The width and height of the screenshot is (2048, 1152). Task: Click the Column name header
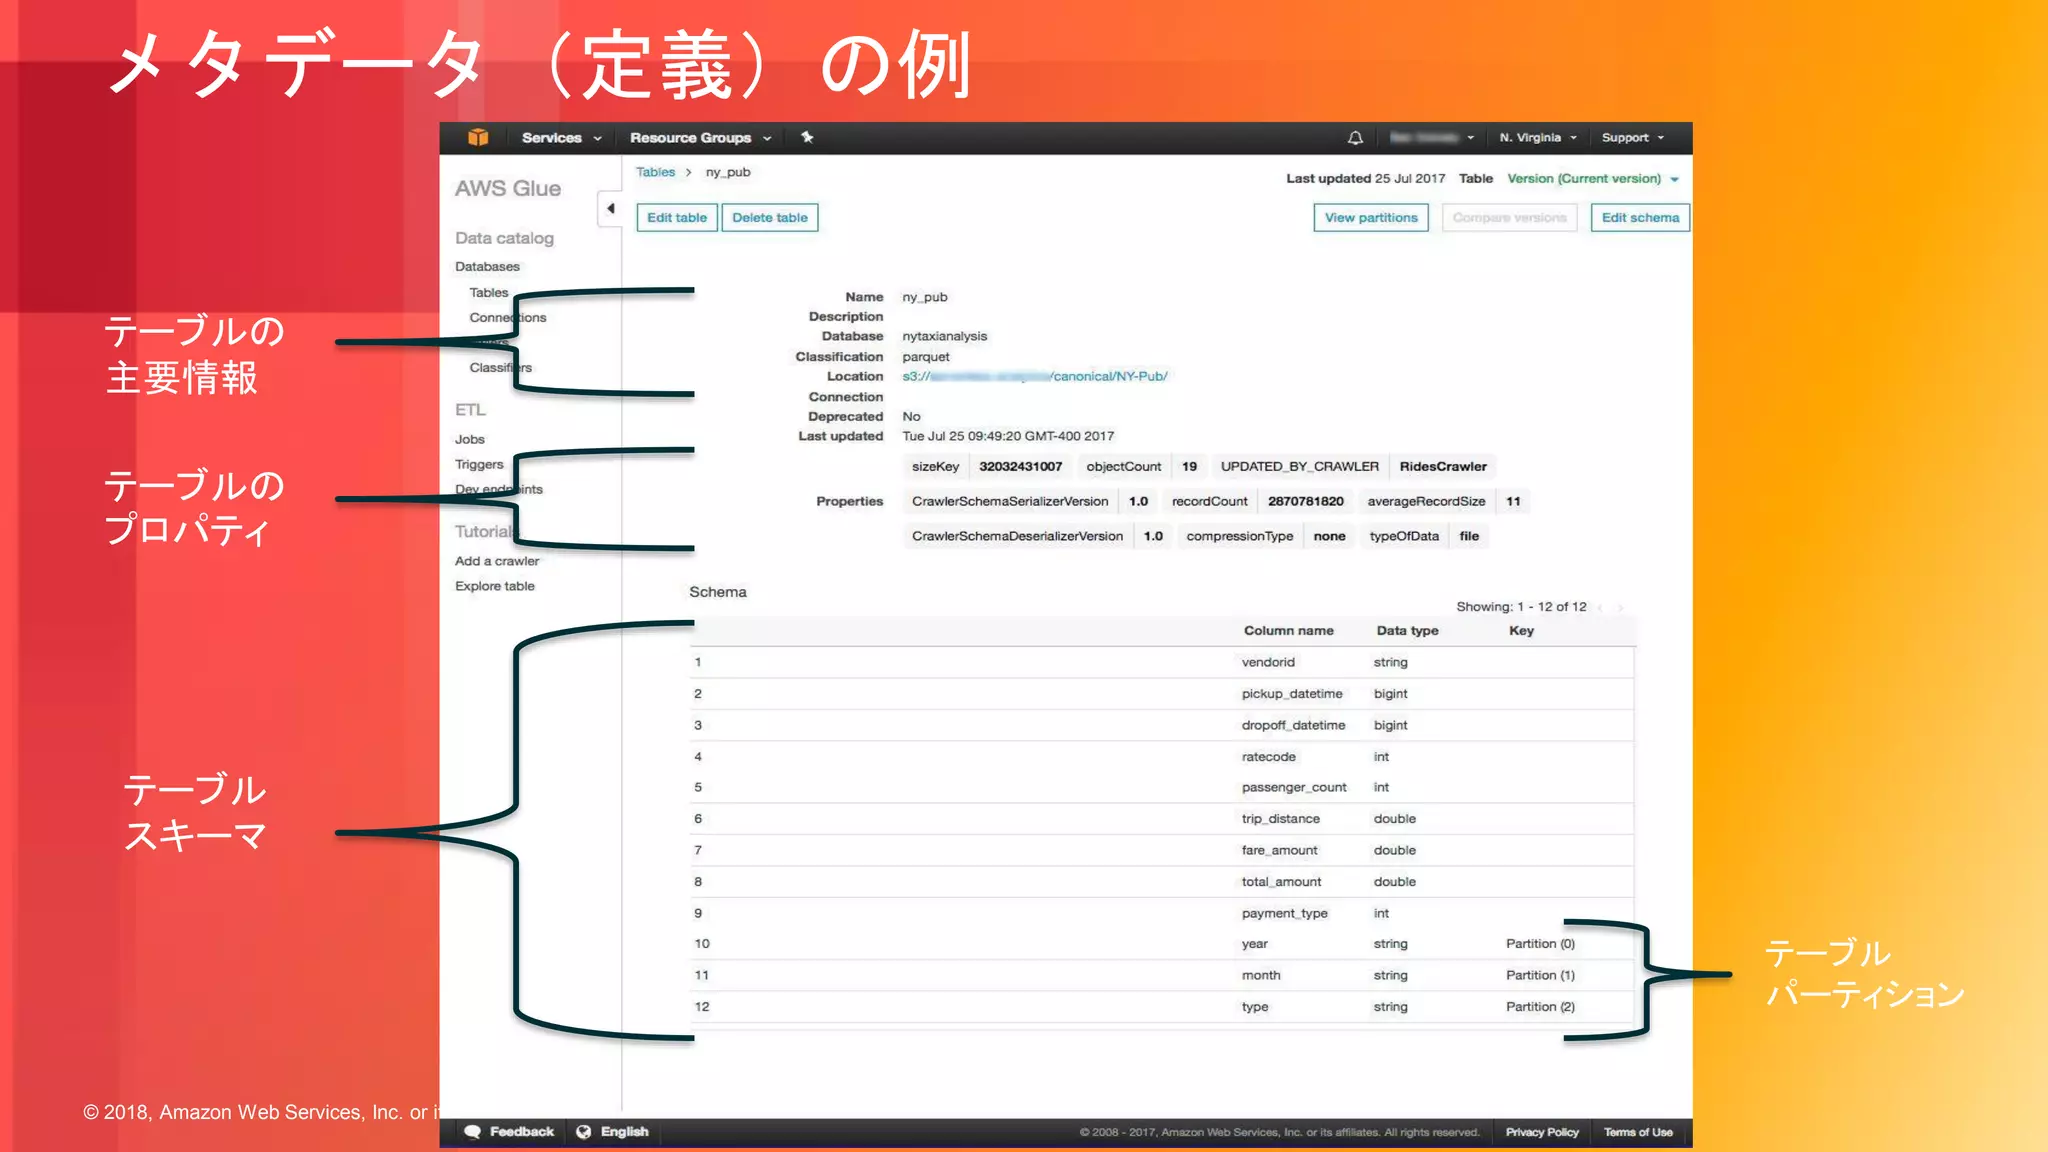click(x=1288, y=631)
